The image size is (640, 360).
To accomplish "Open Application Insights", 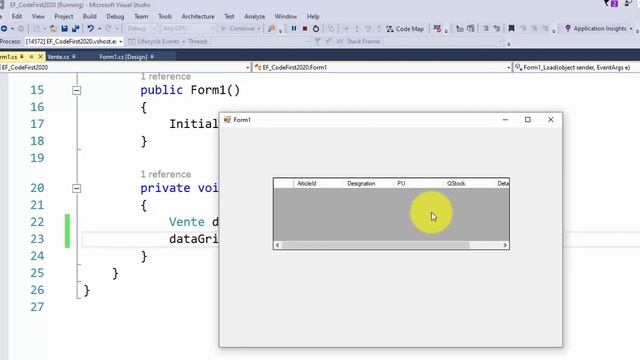I will tap(596, 29).
